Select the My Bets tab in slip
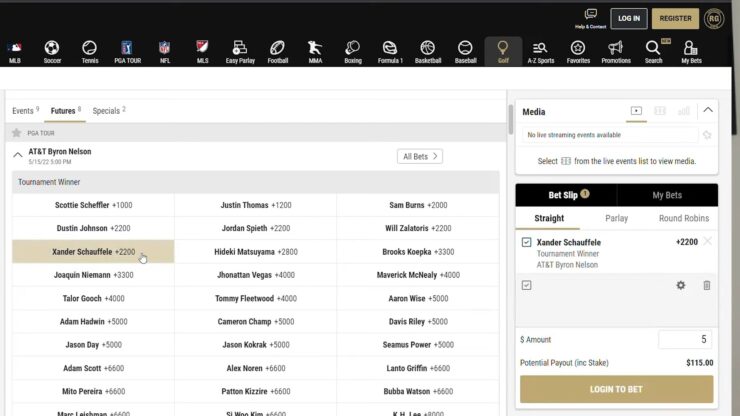 click(667, 195)
